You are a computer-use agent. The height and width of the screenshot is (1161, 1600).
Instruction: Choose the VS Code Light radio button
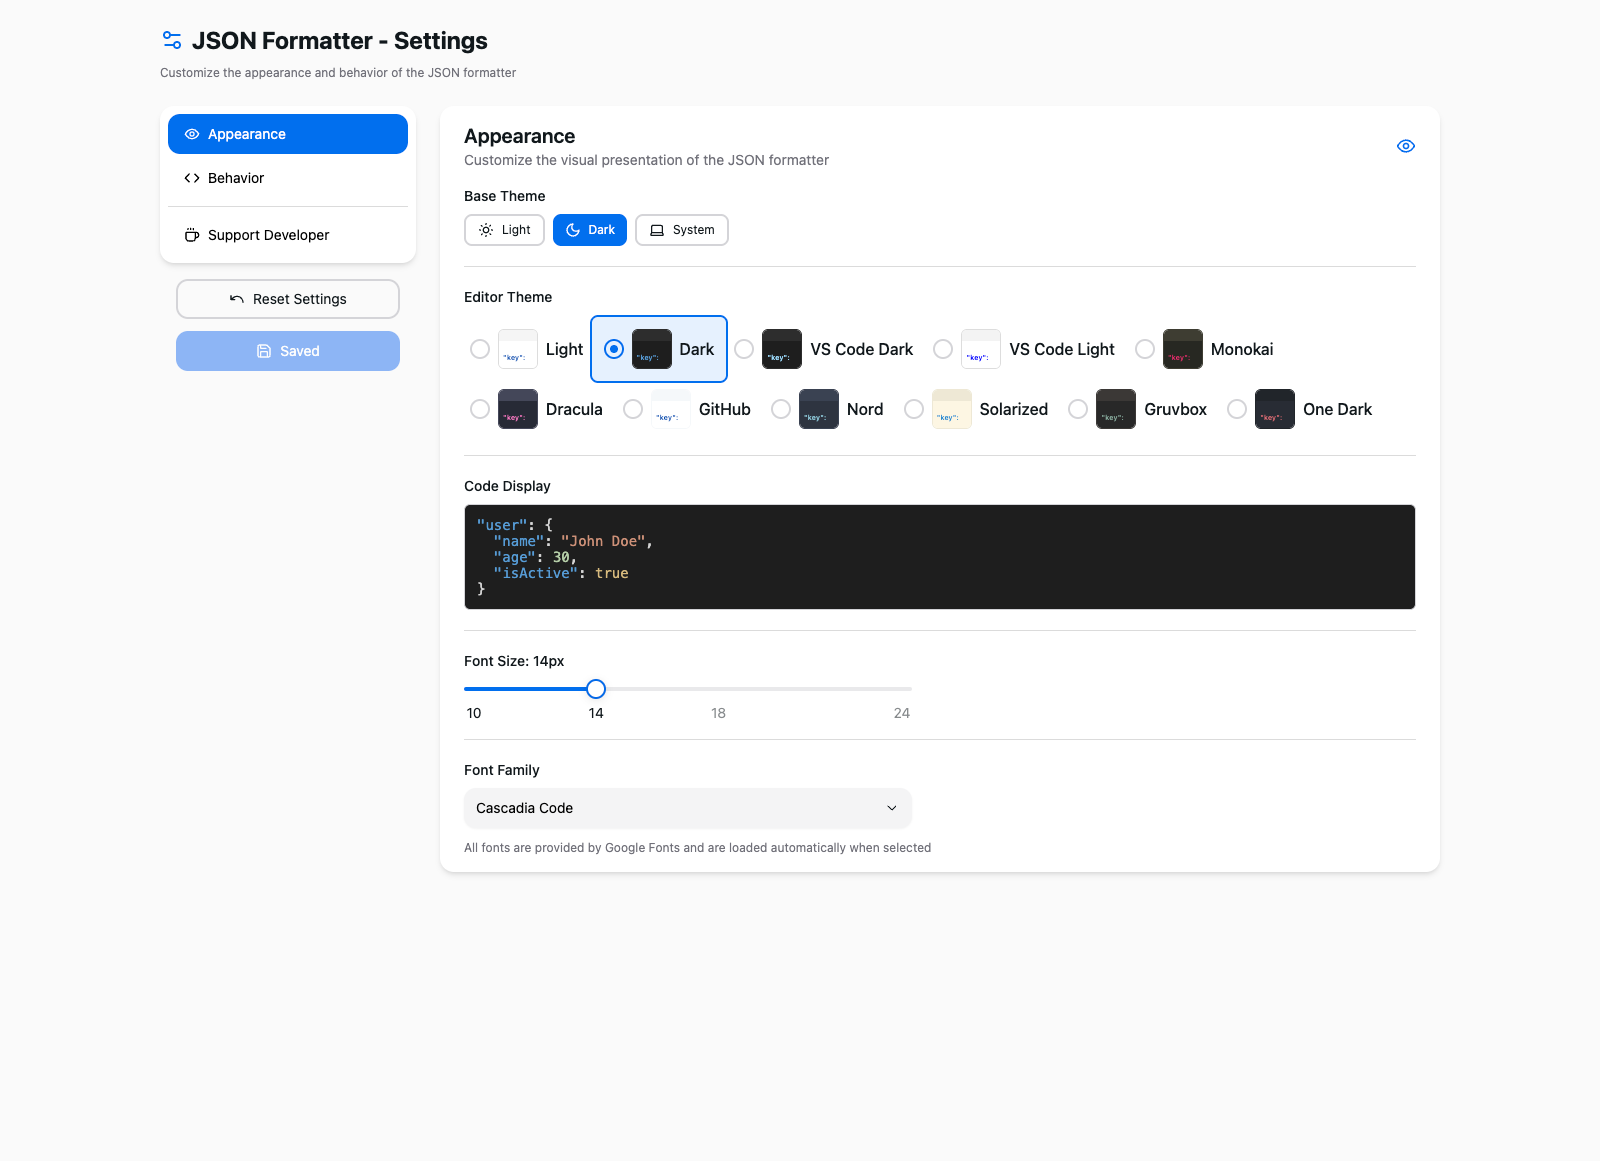[943, 349]
